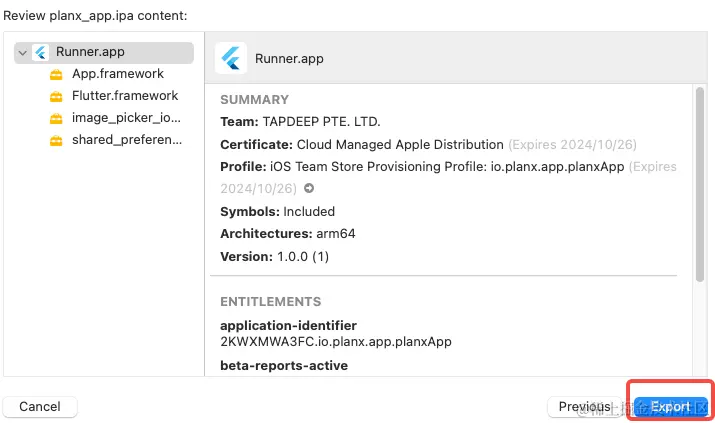Click the ENTITLEMENTS section heading
The image size is (715, 423).
point(270,302)
